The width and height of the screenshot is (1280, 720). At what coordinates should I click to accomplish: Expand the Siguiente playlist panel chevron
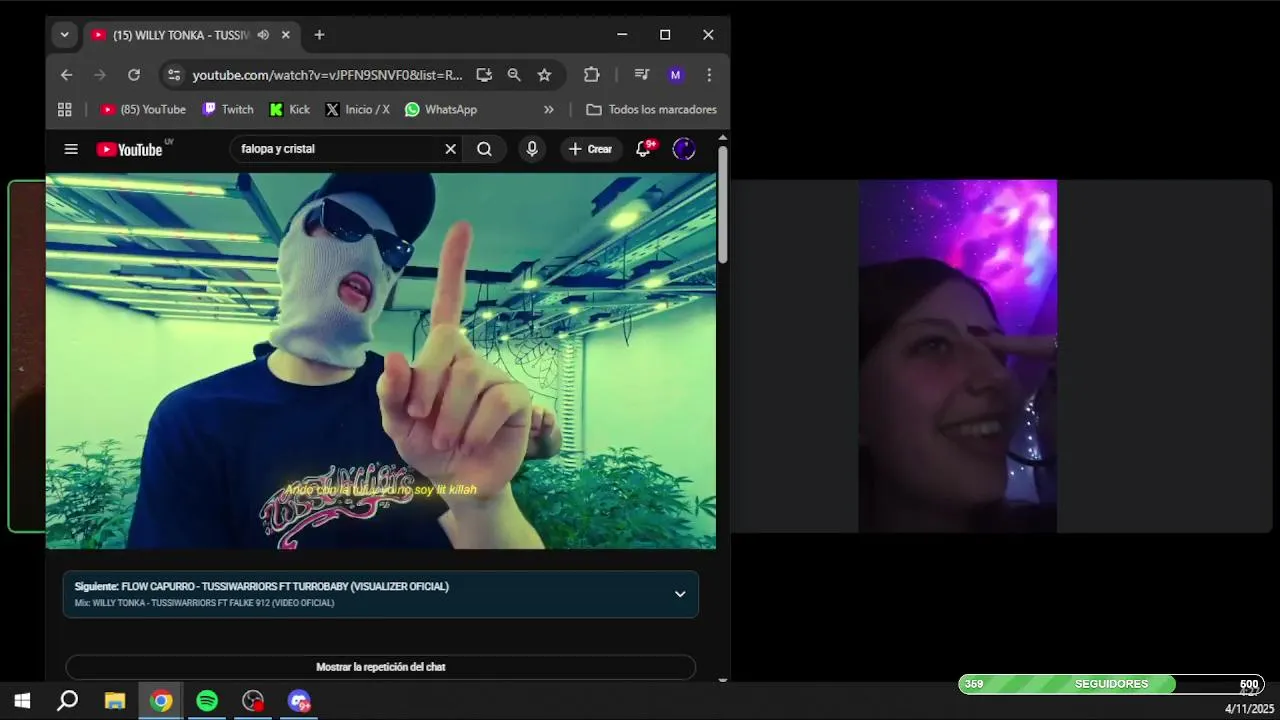pyautogui.click(x=680, y=594)
